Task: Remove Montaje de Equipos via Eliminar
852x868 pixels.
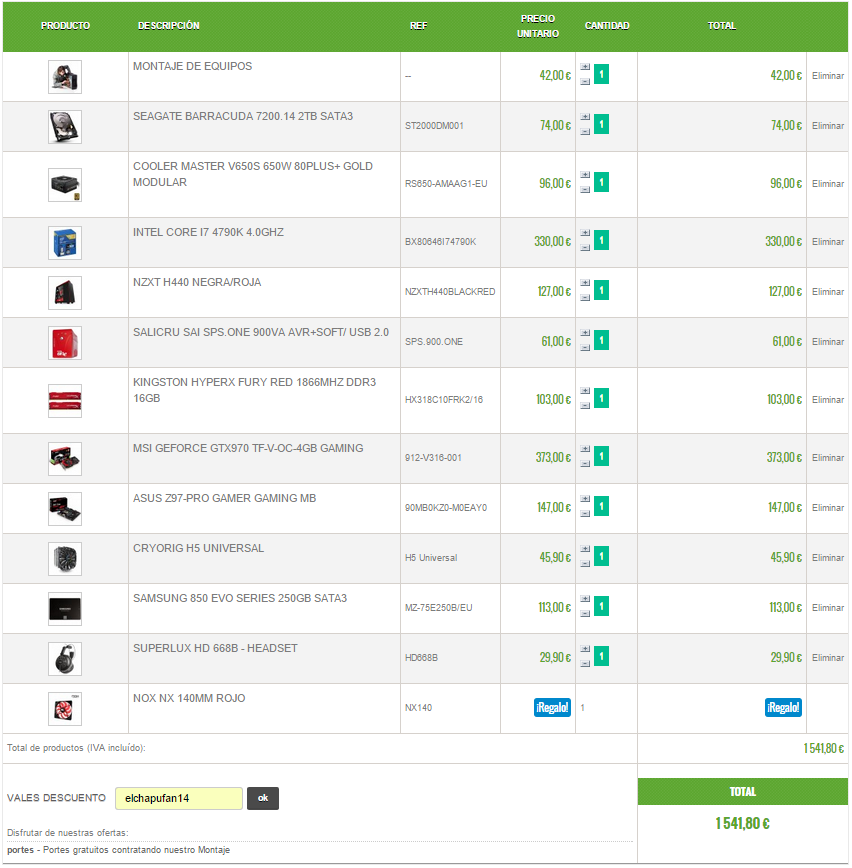Action: (828, 76)
